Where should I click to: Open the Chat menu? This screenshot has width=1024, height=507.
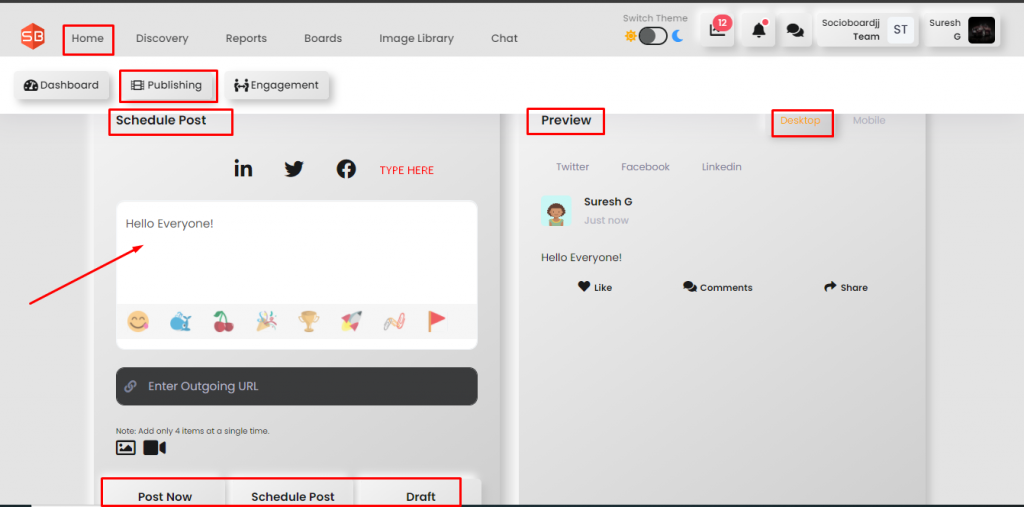tap(504, 39)
